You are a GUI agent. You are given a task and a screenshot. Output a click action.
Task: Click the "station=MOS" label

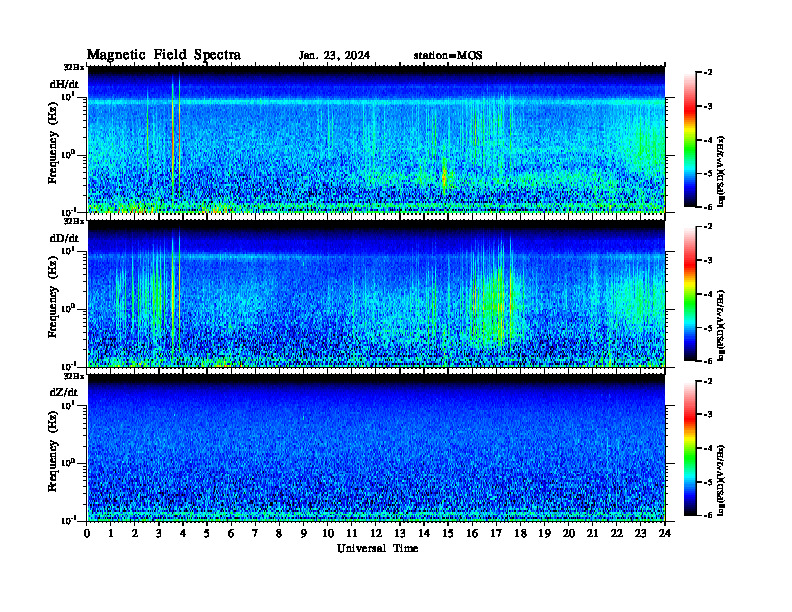coord(448,56)
